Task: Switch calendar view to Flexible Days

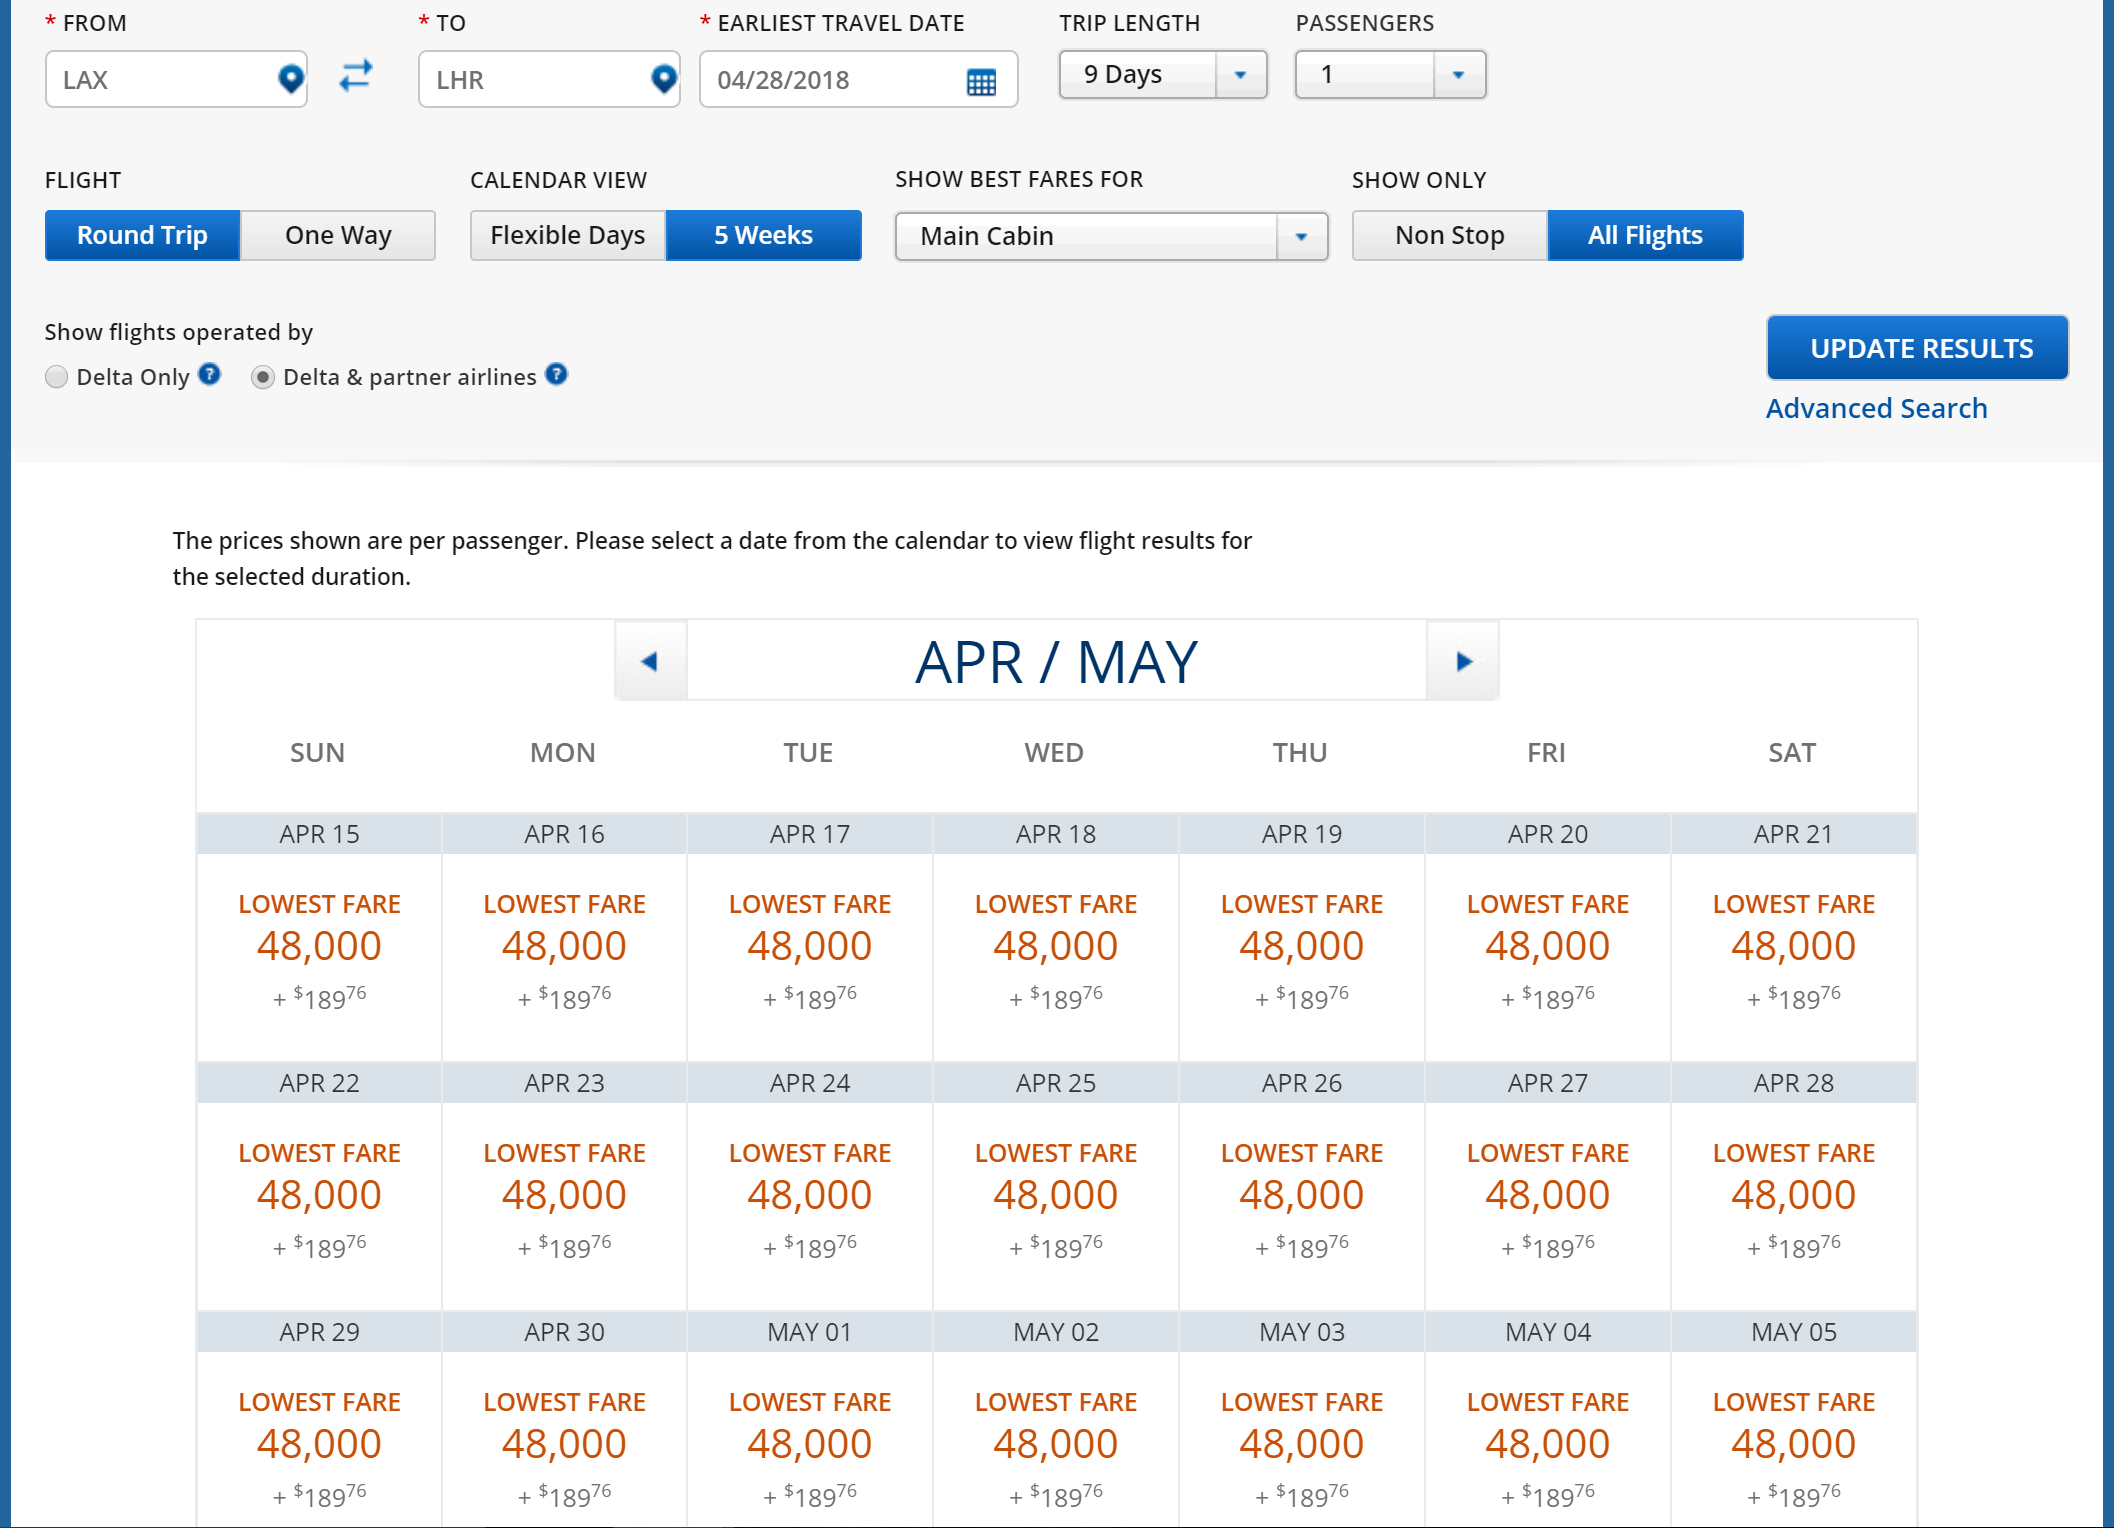Action: [567, 235]
